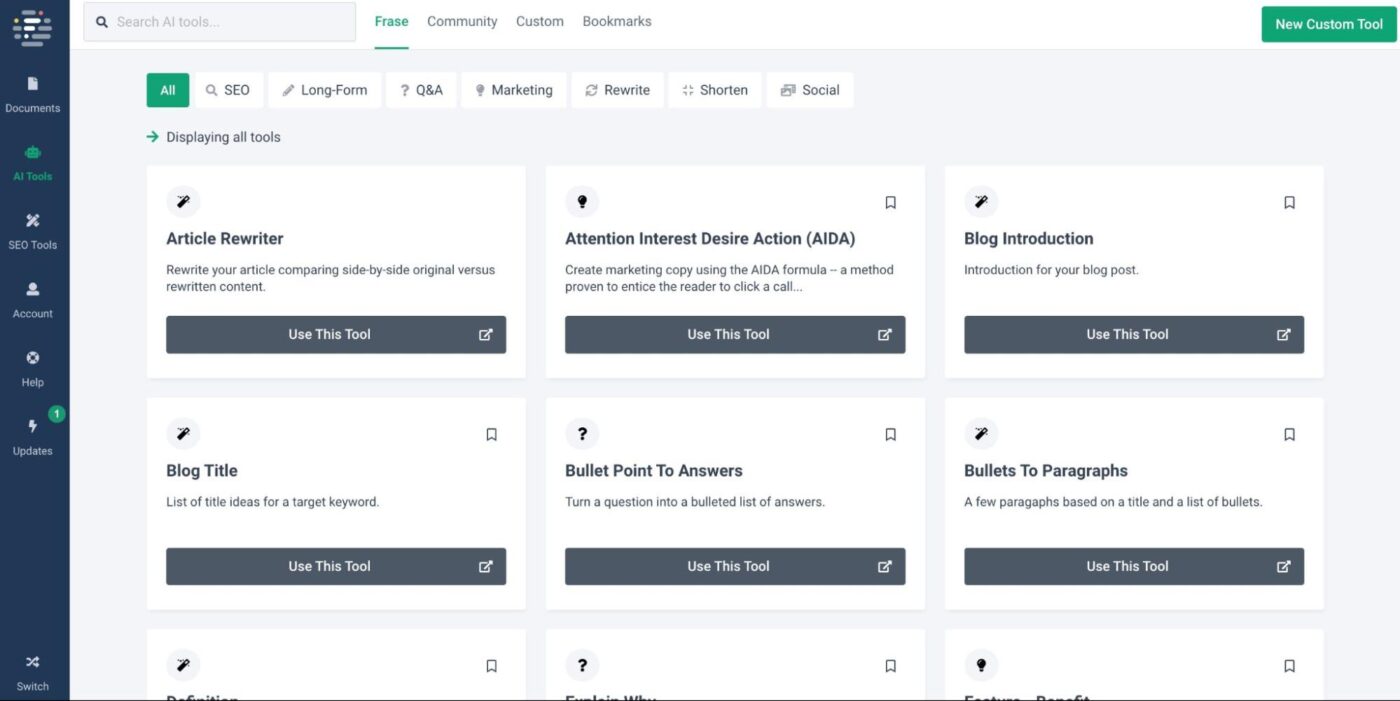This screenshot has height=701, width=1400.
Task: Bookmark the Attention Interest Desire Action tool
Action: coord(890,202)
